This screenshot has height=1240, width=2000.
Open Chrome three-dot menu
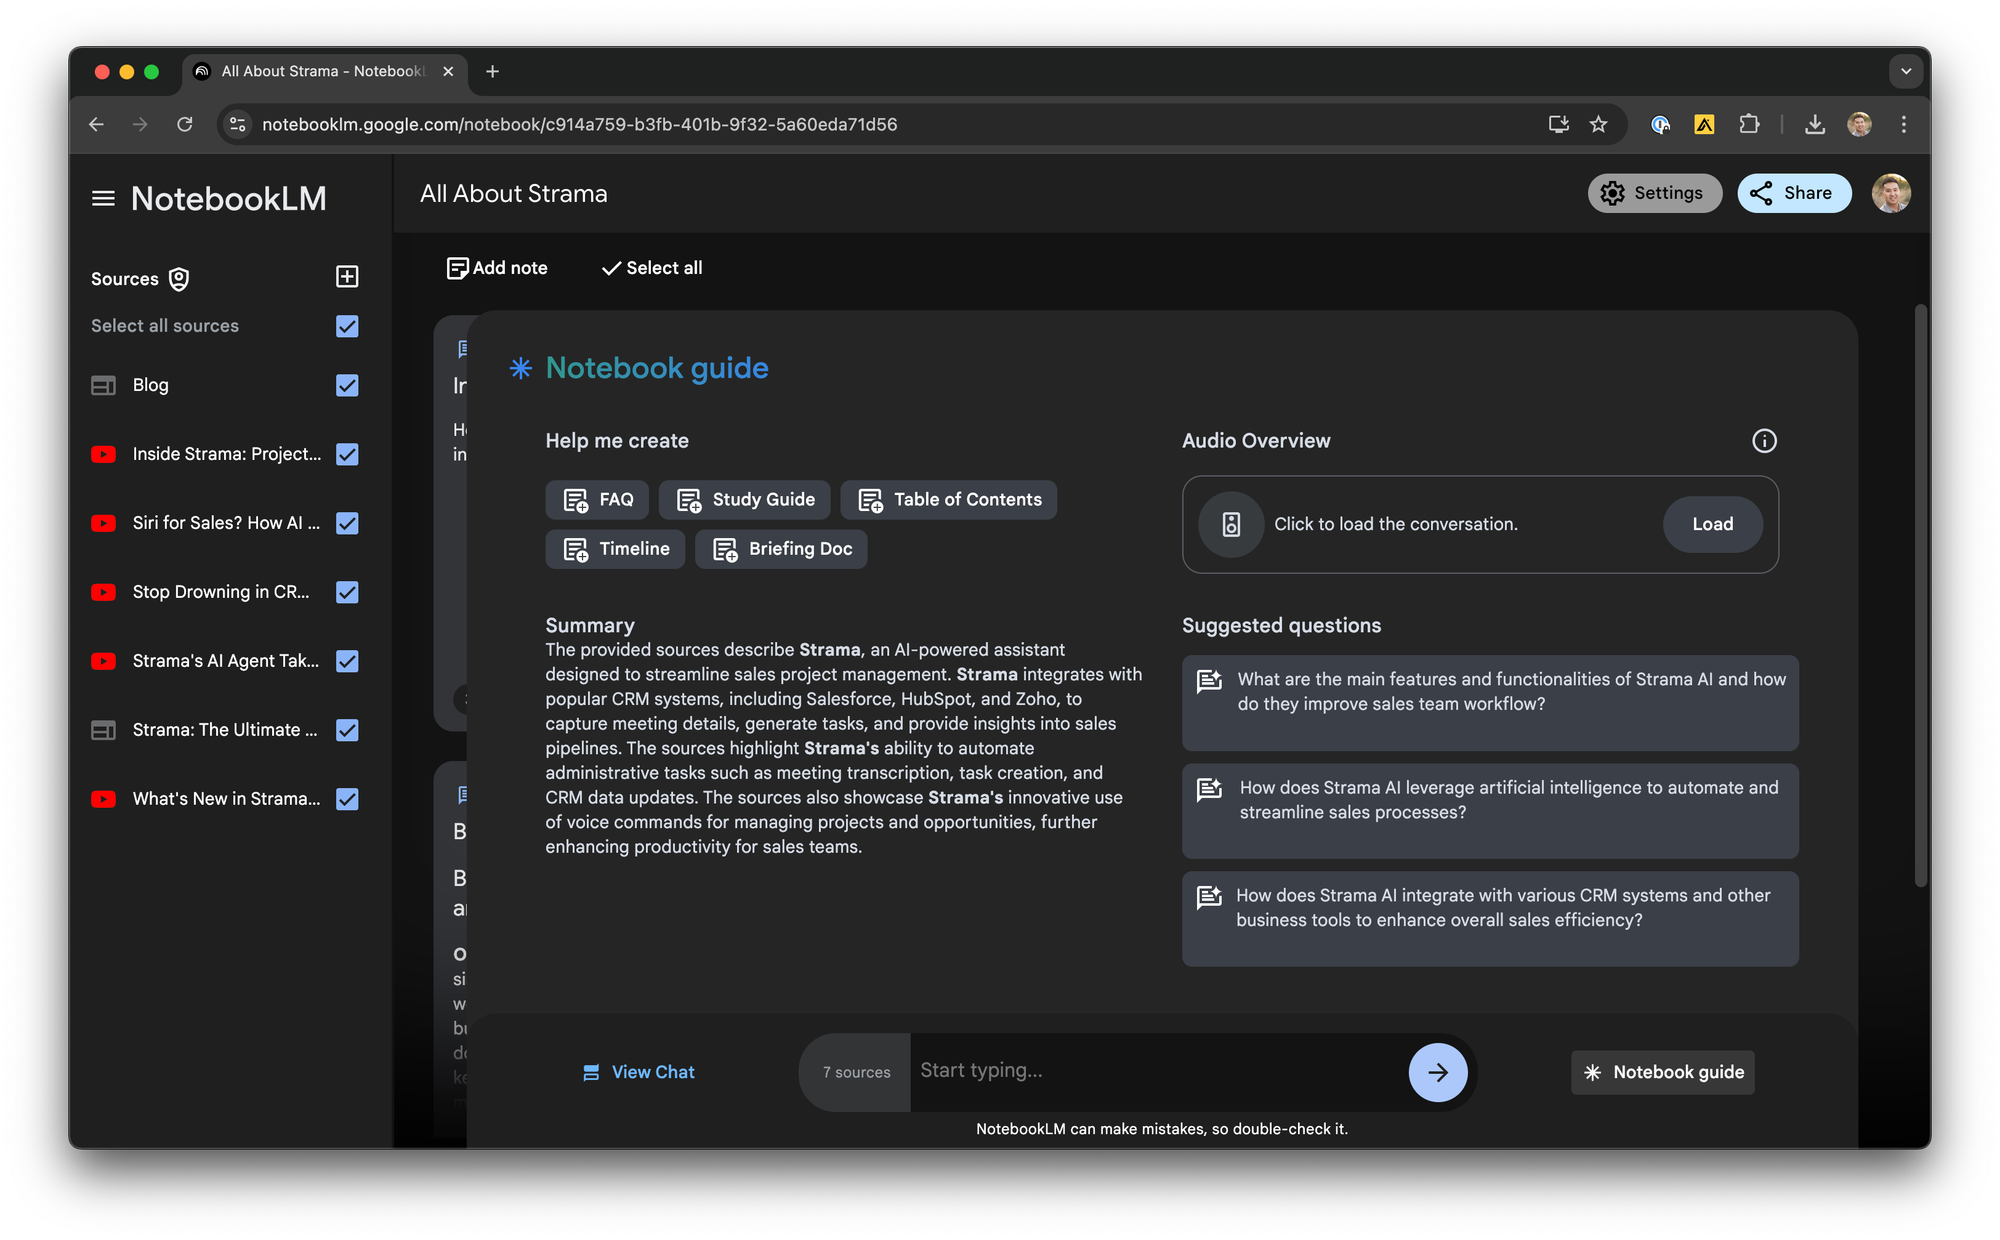1903,124
